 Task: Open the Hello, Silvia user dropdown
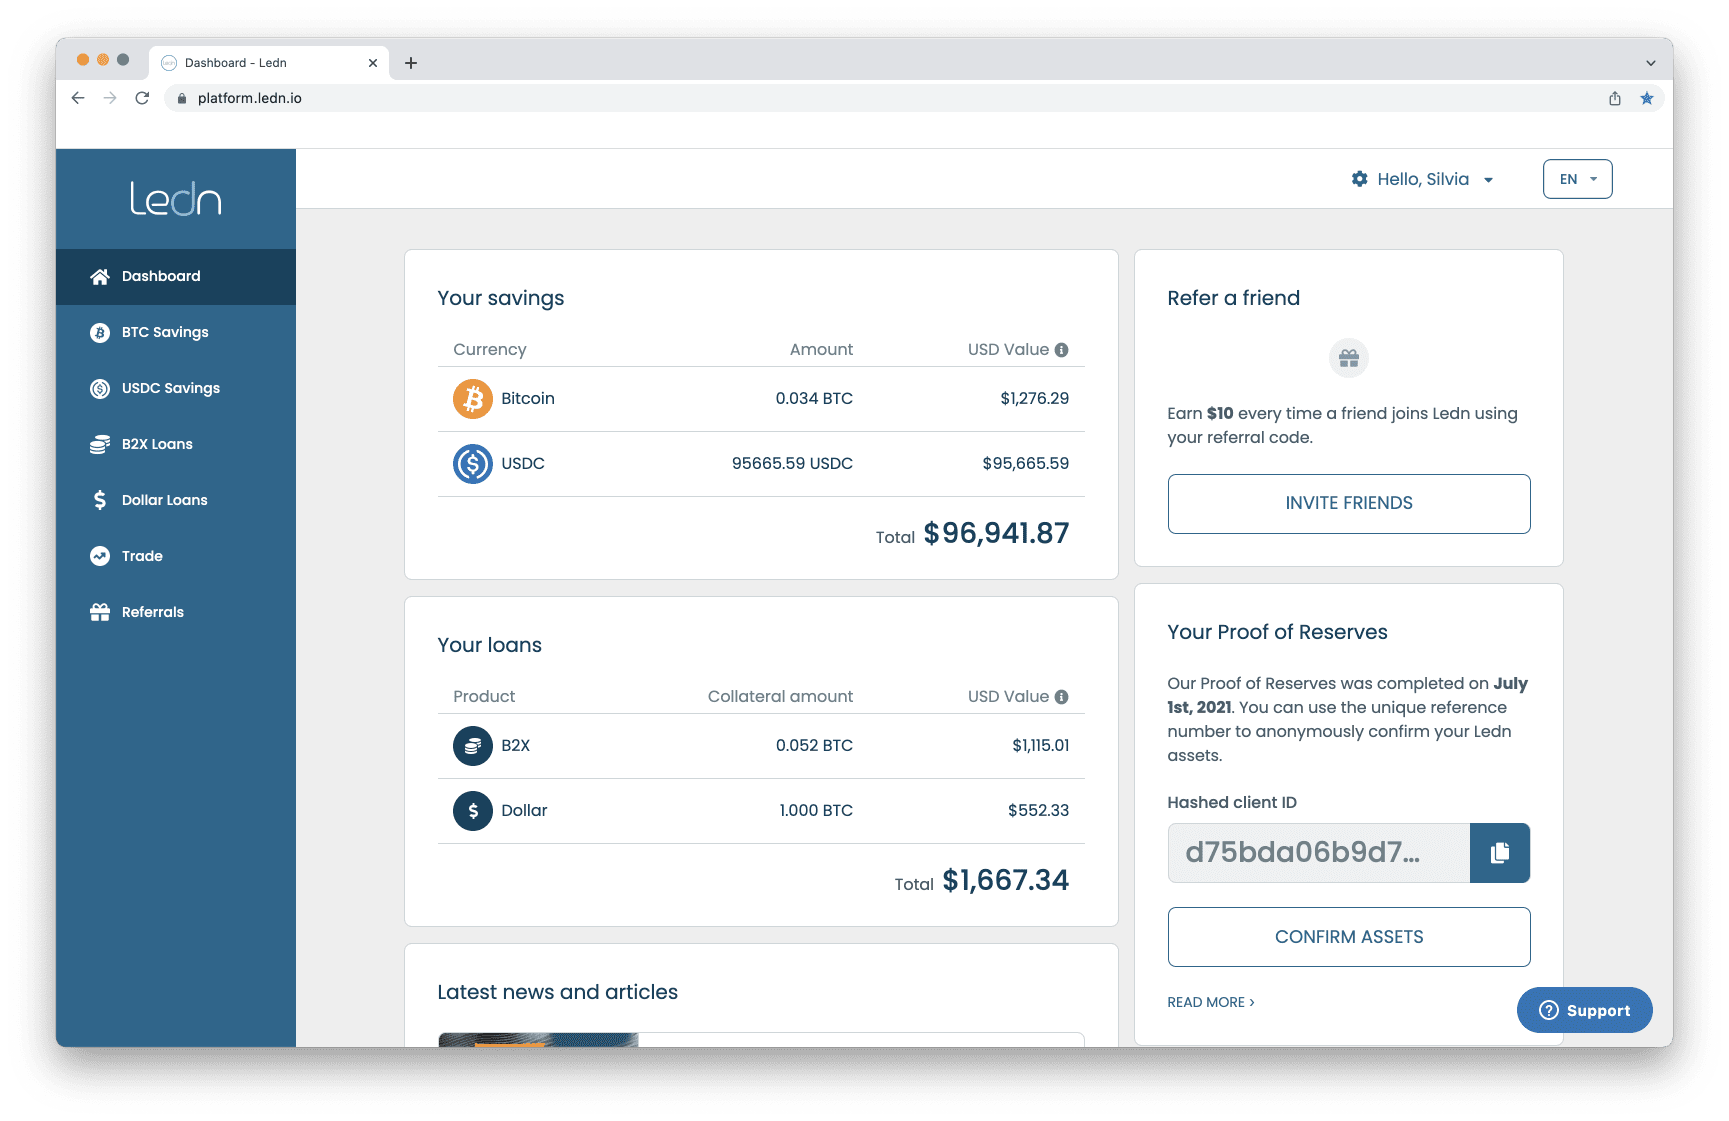point(1423,179)
